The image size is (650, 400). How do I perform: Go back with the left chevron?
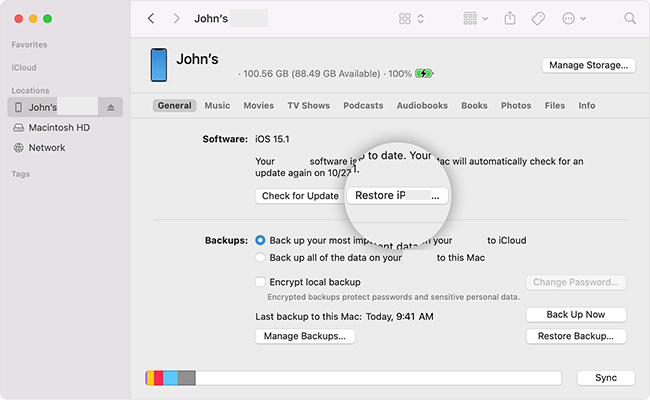[x=151, y=18]
